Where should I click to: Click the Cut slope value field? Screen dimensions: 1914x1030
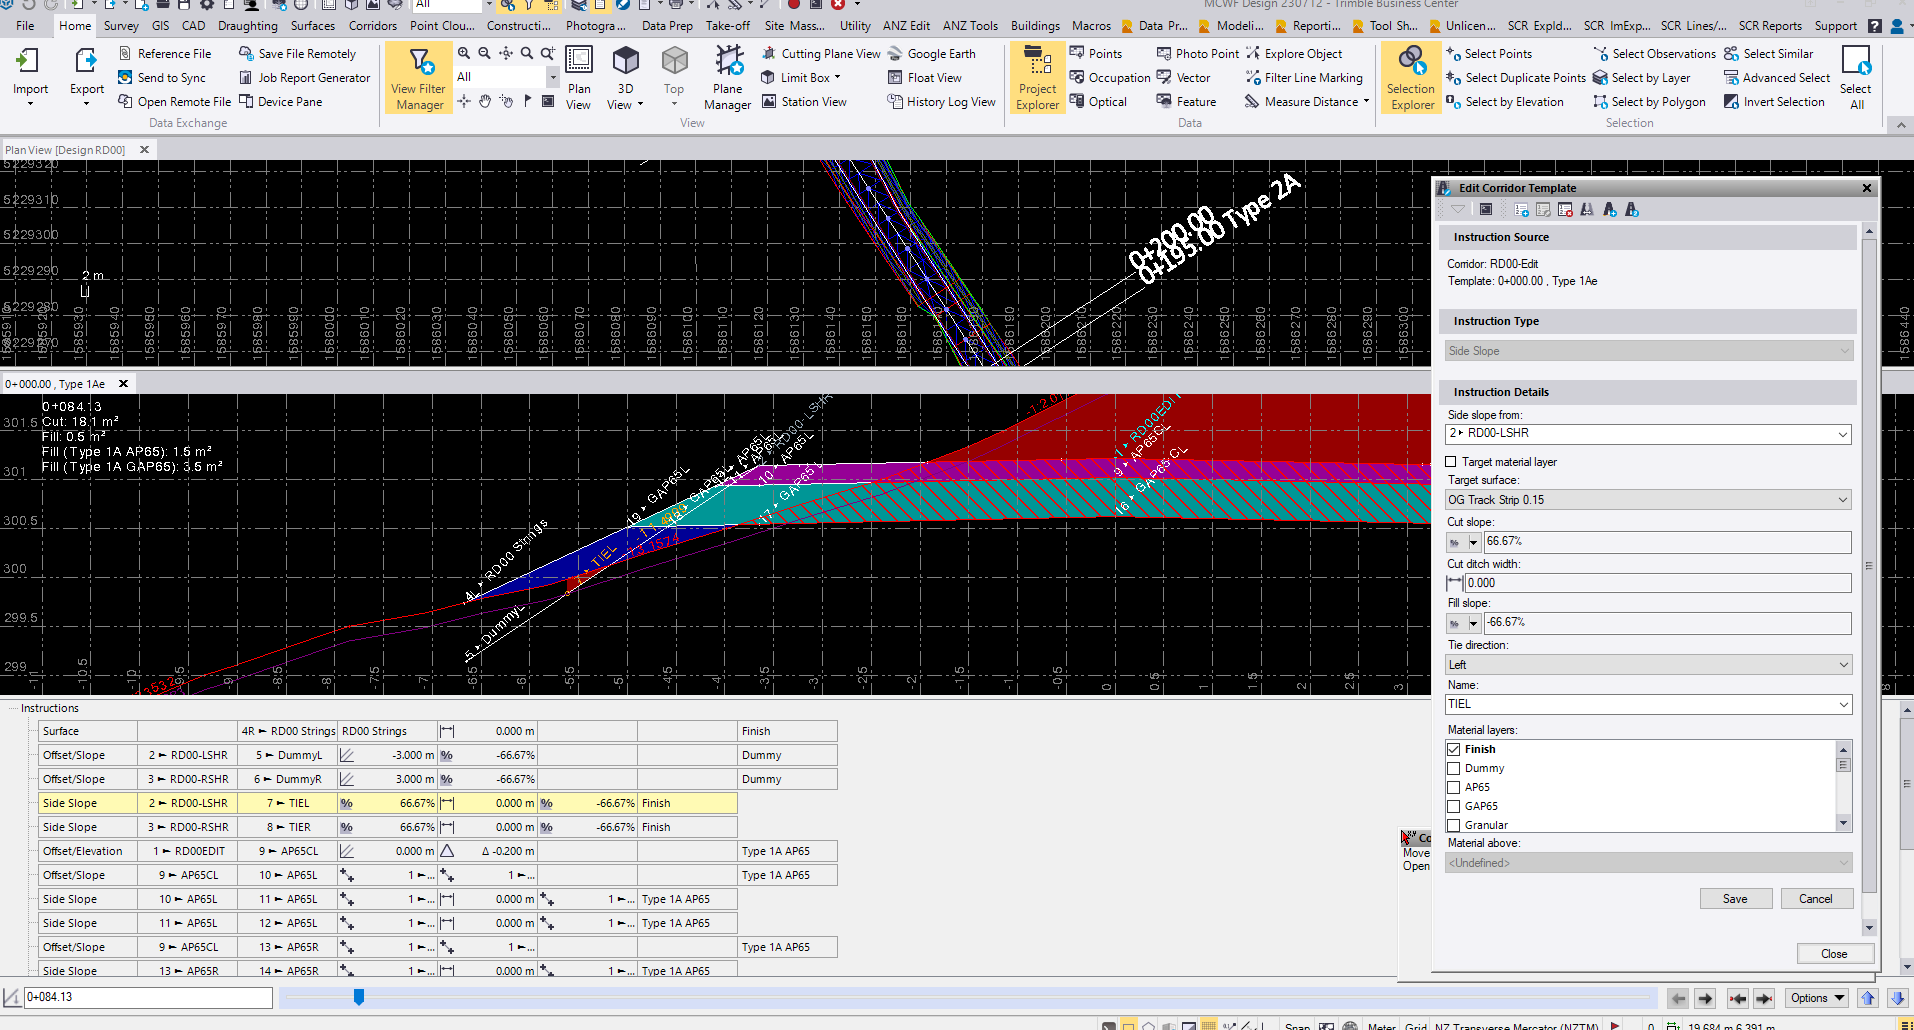1665,542
